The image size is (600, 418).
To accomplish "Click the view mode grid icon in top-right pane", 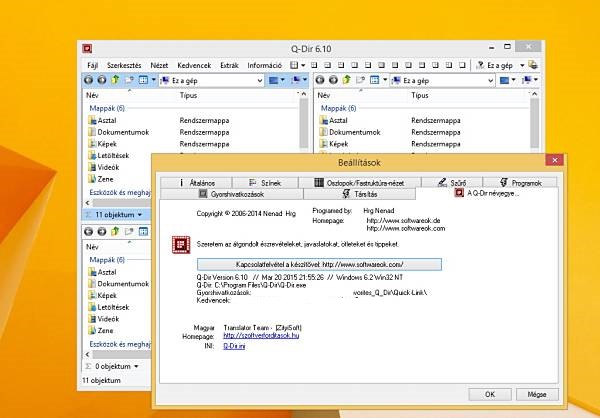I will coord(375,80).
